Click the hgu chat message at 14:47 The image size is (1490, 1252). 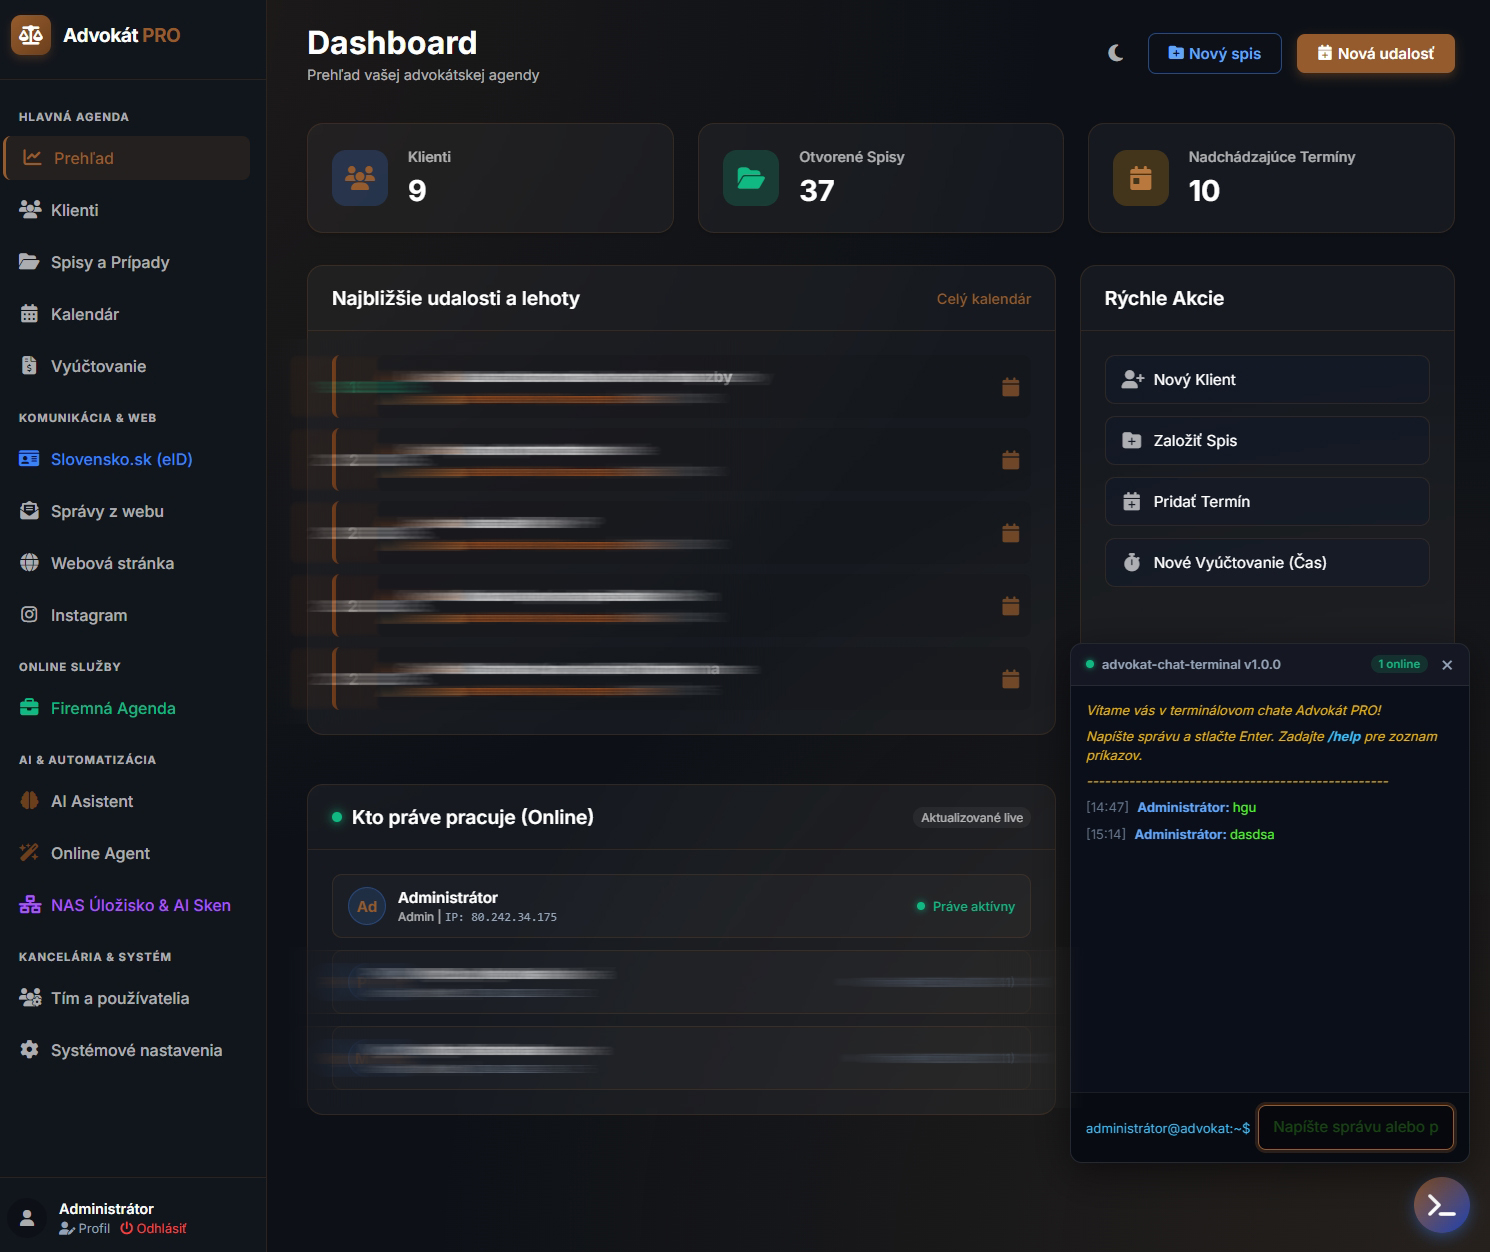click(x=1244, y=807)
